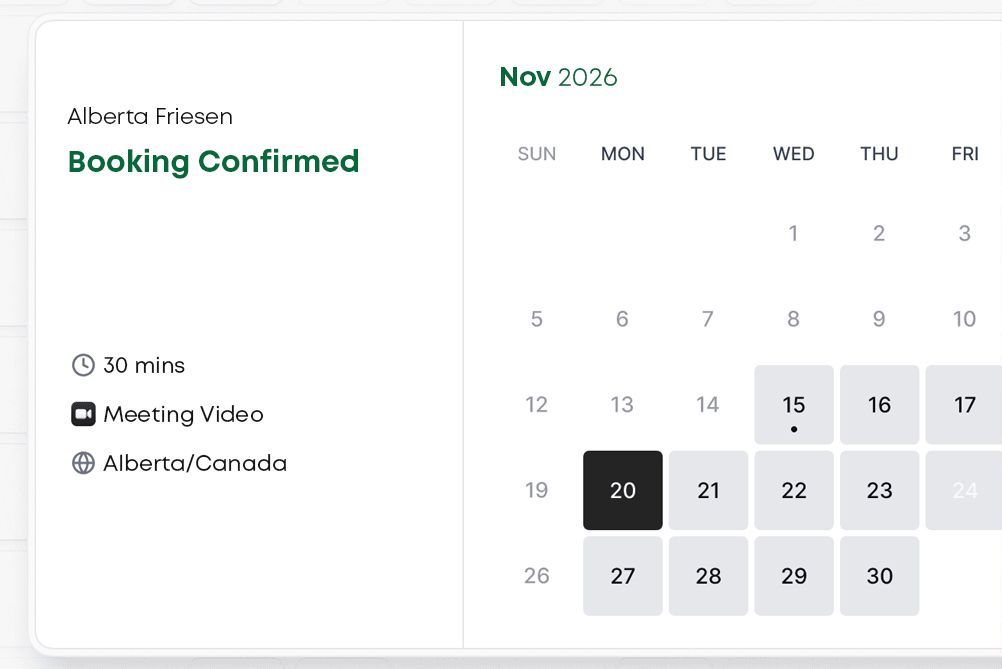Click the clock icon beside 30 mins
1002x669 pixels.
coord(83,365)
